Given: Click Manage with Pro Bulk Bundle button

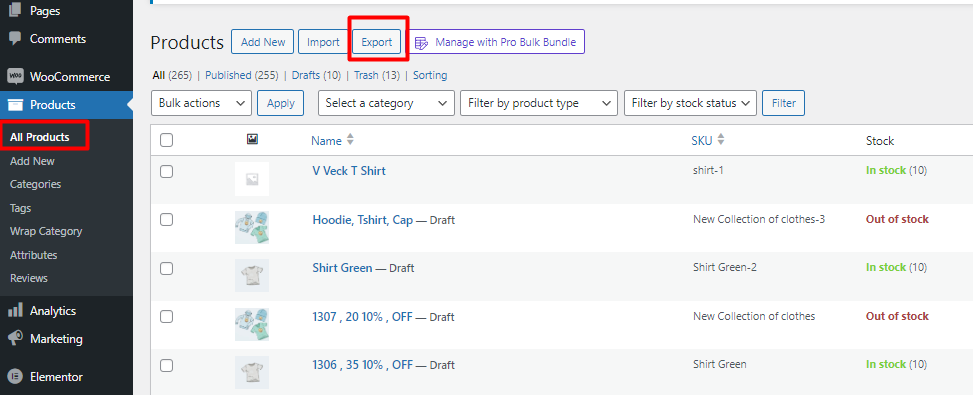Looking at the screenshot, I should (x=496, y=42).
